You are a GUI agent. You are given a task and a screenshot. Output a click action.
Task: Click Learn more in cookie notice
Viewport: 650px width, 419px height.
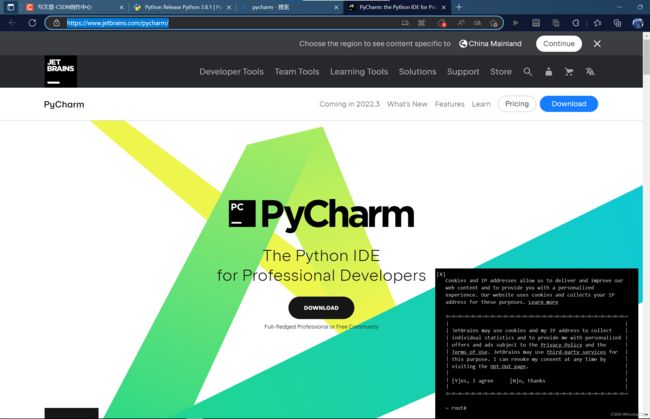[x=543, y=302]
